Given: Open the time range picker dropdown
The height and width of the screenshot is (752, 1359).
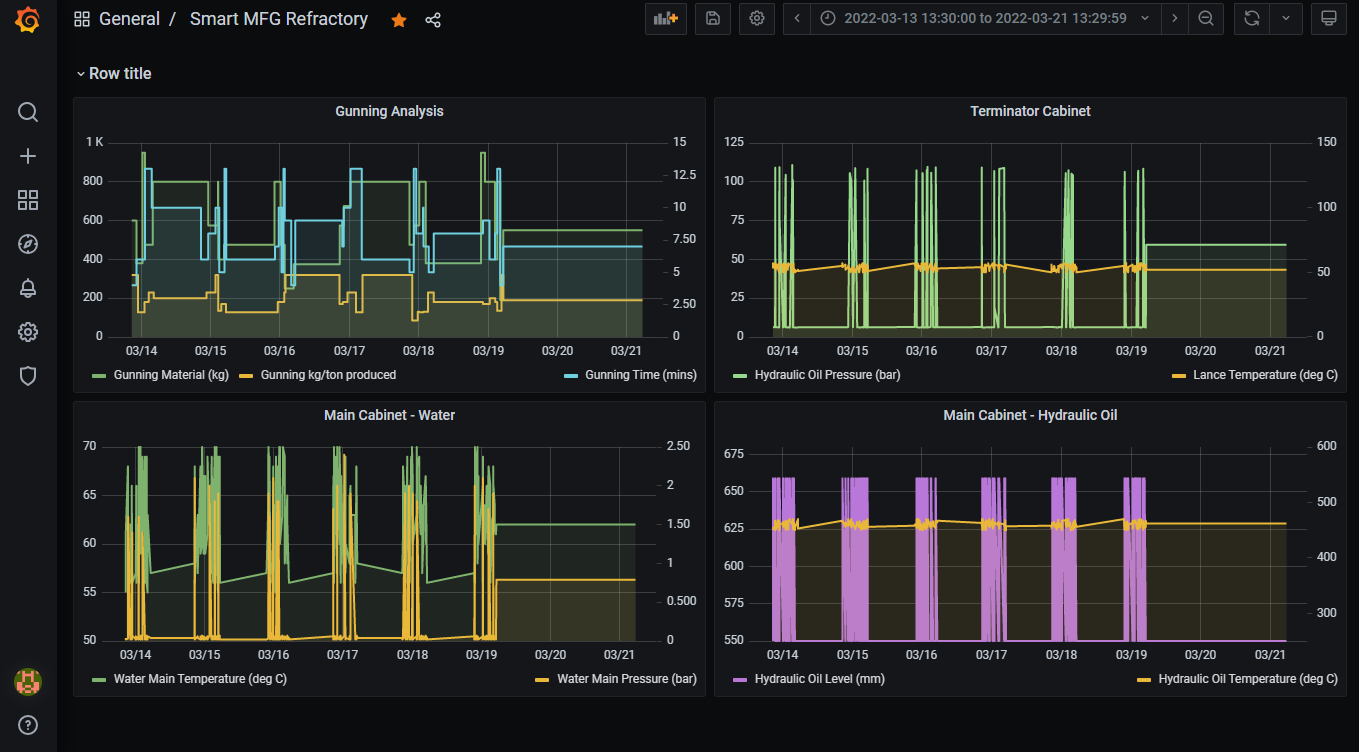Looking at the screenshot, I should [985, 18].
